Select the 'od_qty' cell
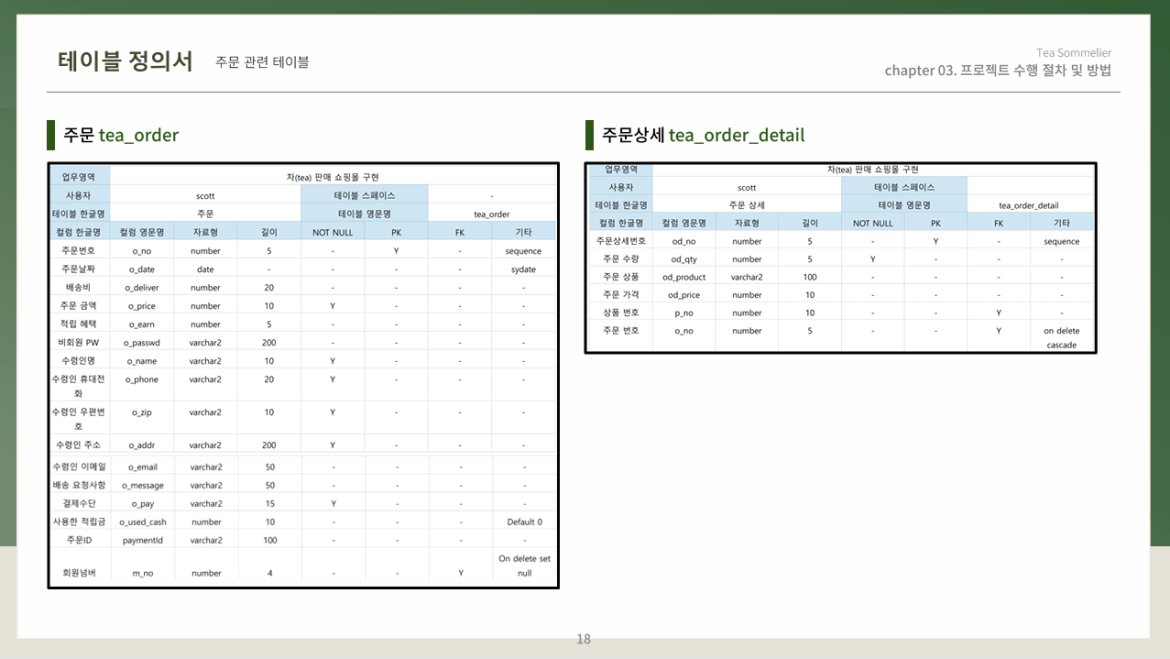1170x659 pixels. pyautogui.click(x=683, y=260)
